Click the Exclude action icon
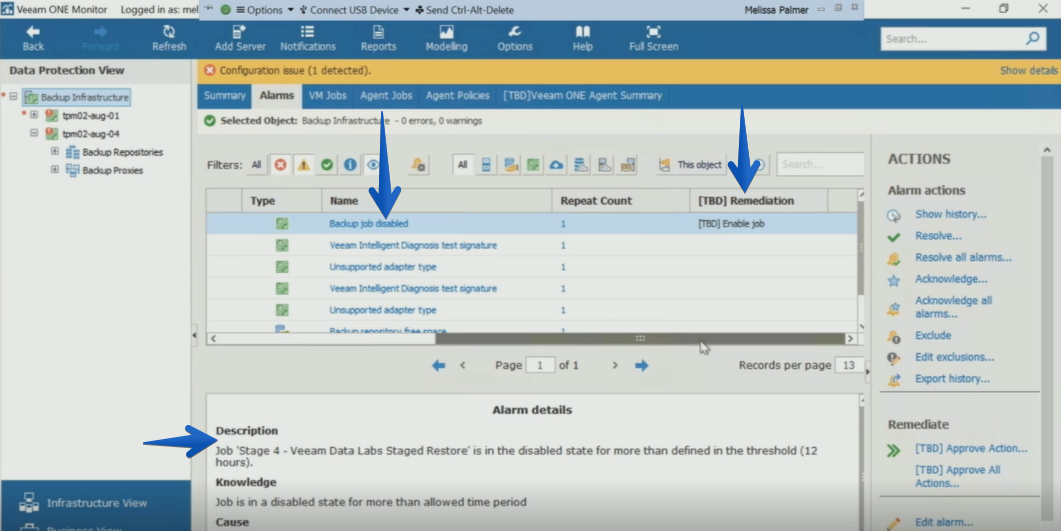This screenshot has width=1061, height=531. (894, 336)
